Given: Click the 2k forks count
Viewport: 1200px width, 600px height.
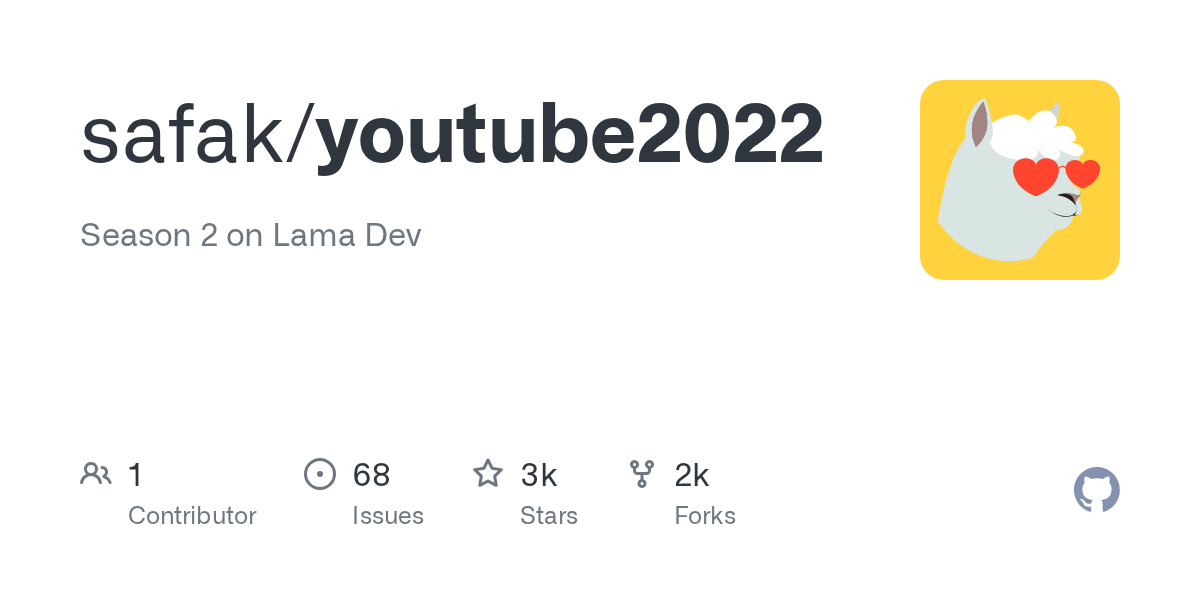Looking at the screenshot, I should click(692, 475).
